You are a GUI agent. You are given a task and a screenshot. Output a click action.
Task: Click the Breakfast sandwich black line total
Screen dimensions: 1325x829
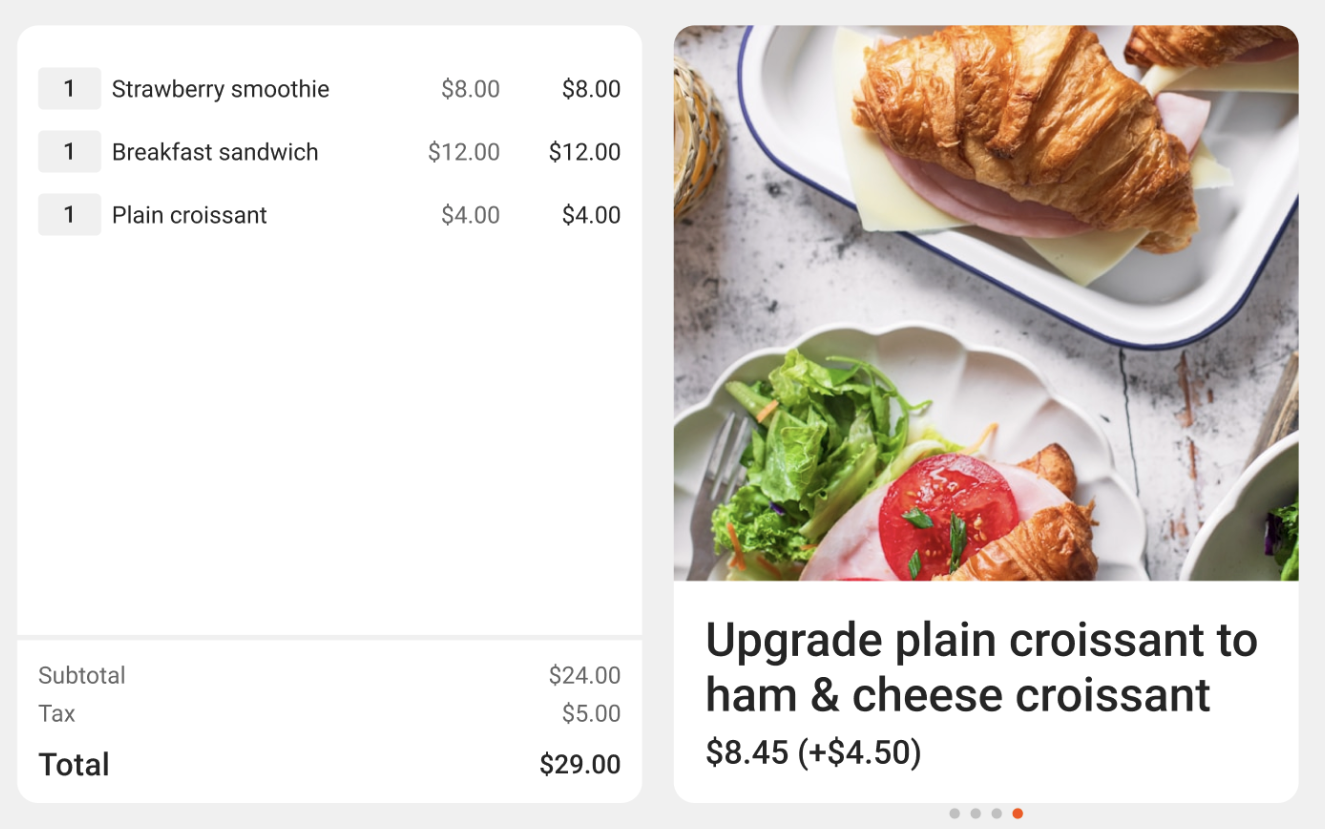[584, 152]
